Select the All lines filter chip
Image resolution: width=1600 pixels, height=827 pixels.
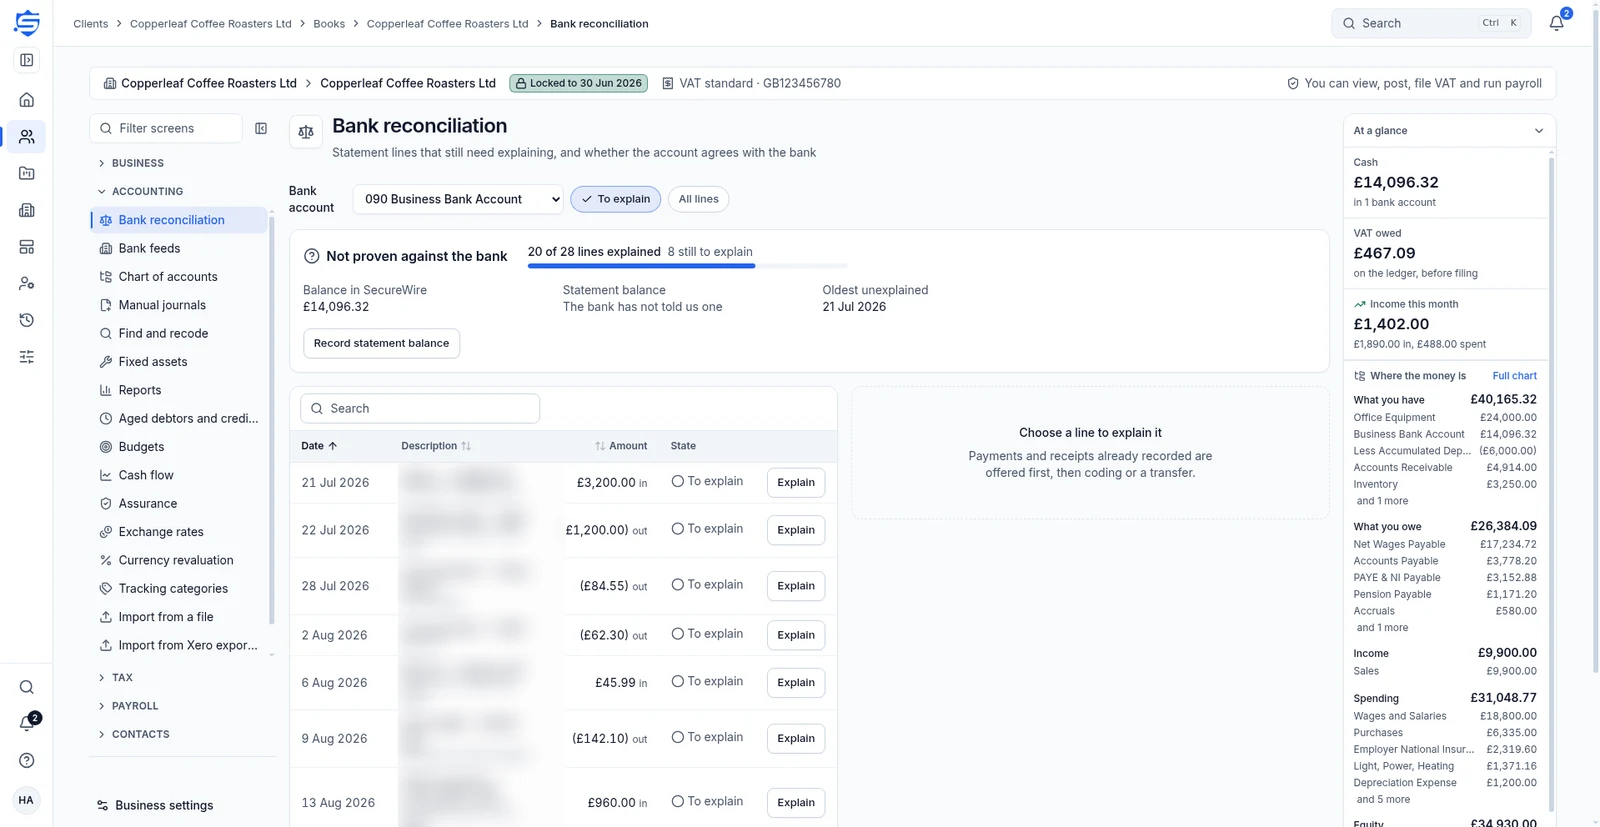pyautogui.click(x=698, y=199)
